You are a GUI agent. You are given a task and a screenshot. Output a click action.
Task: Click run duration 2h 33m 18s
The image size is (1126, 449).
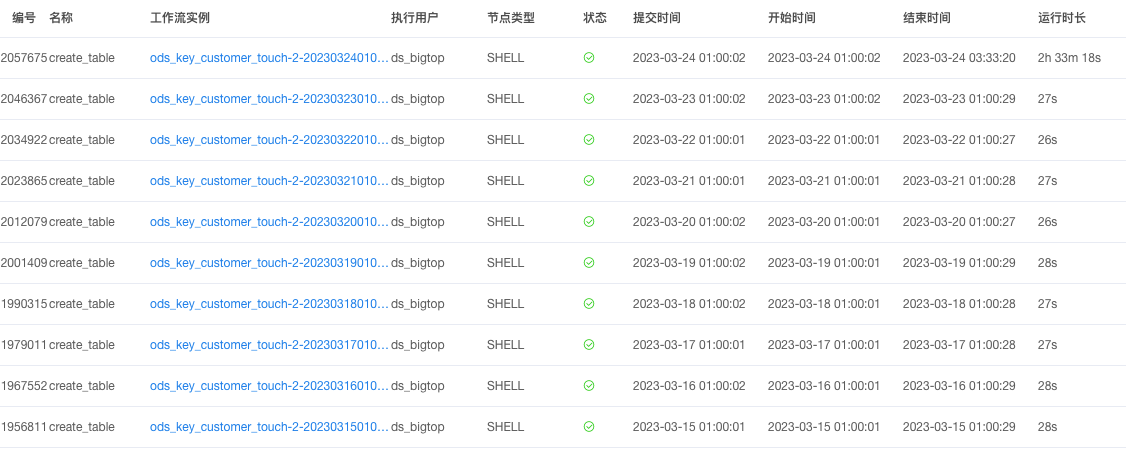(1069, 58)
